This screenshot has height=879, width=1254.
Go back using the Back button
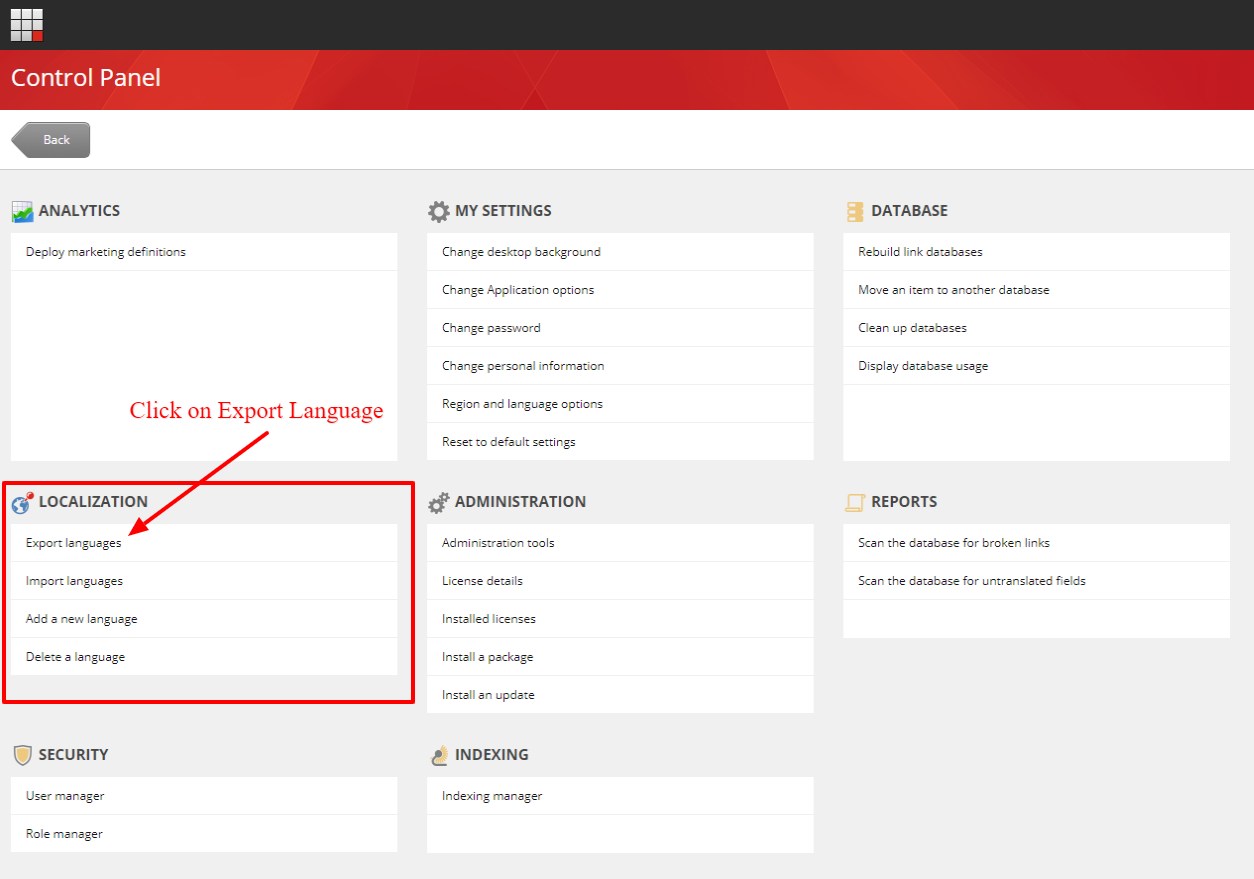(x=52, y=140)
